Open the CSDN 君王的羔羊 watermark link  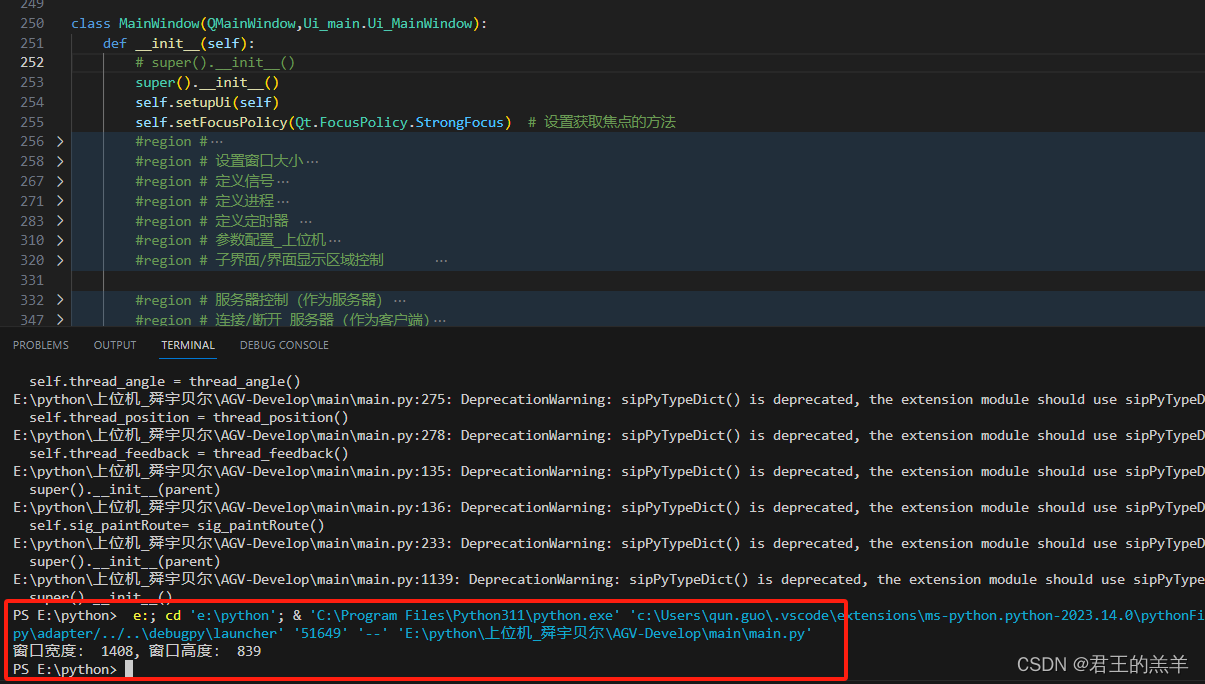click(1102, 664)
